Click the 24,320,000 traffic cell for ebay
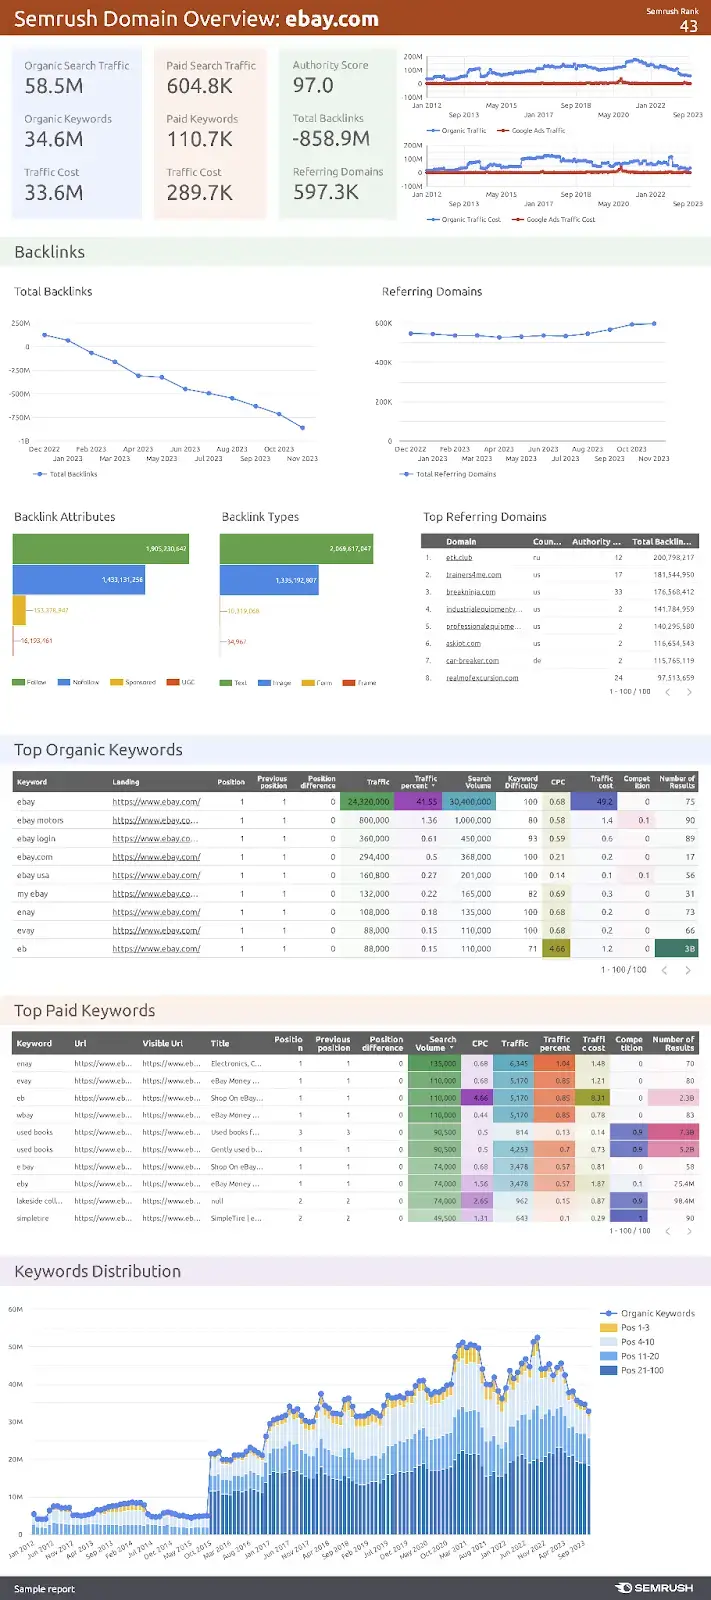This screenshot has height=1600, width=711. click(367, 801)
